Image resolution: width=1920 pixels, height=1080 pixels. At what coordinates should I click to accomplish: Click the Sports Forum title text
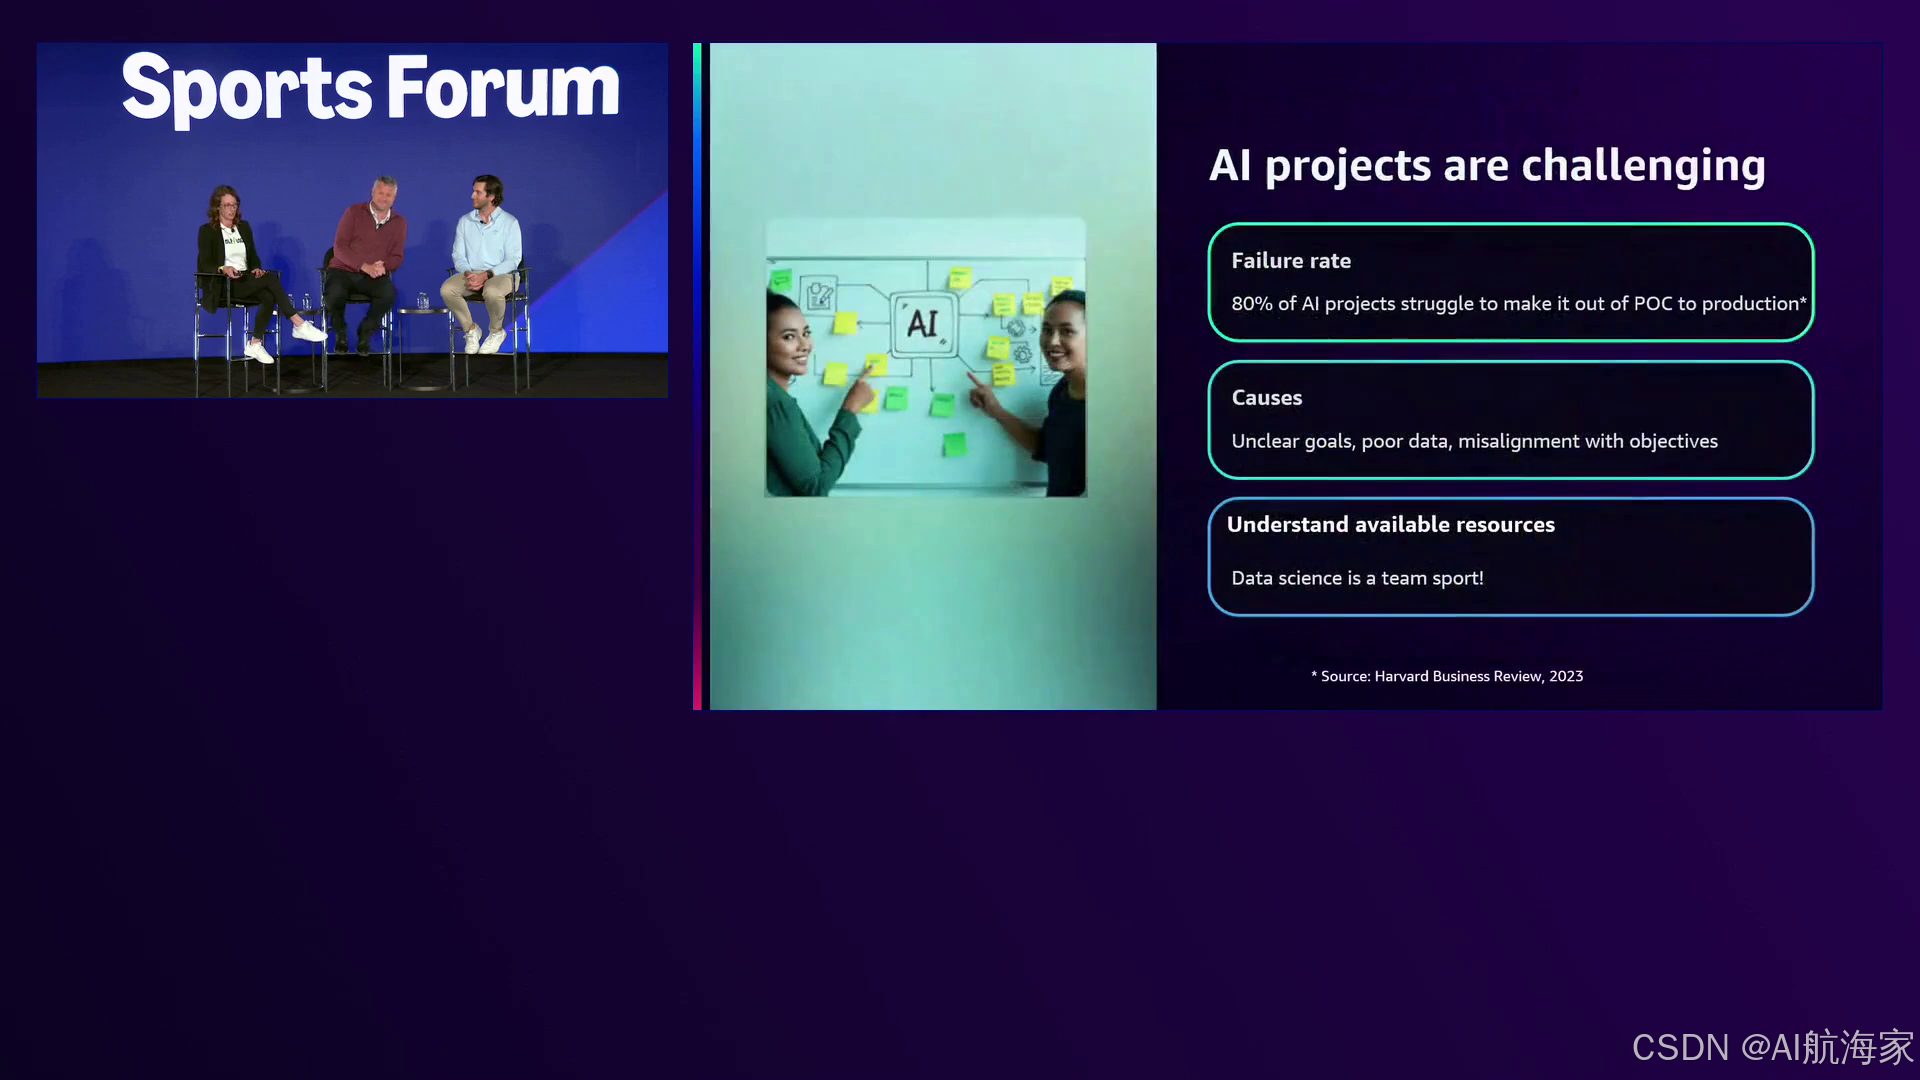(370, 88)
